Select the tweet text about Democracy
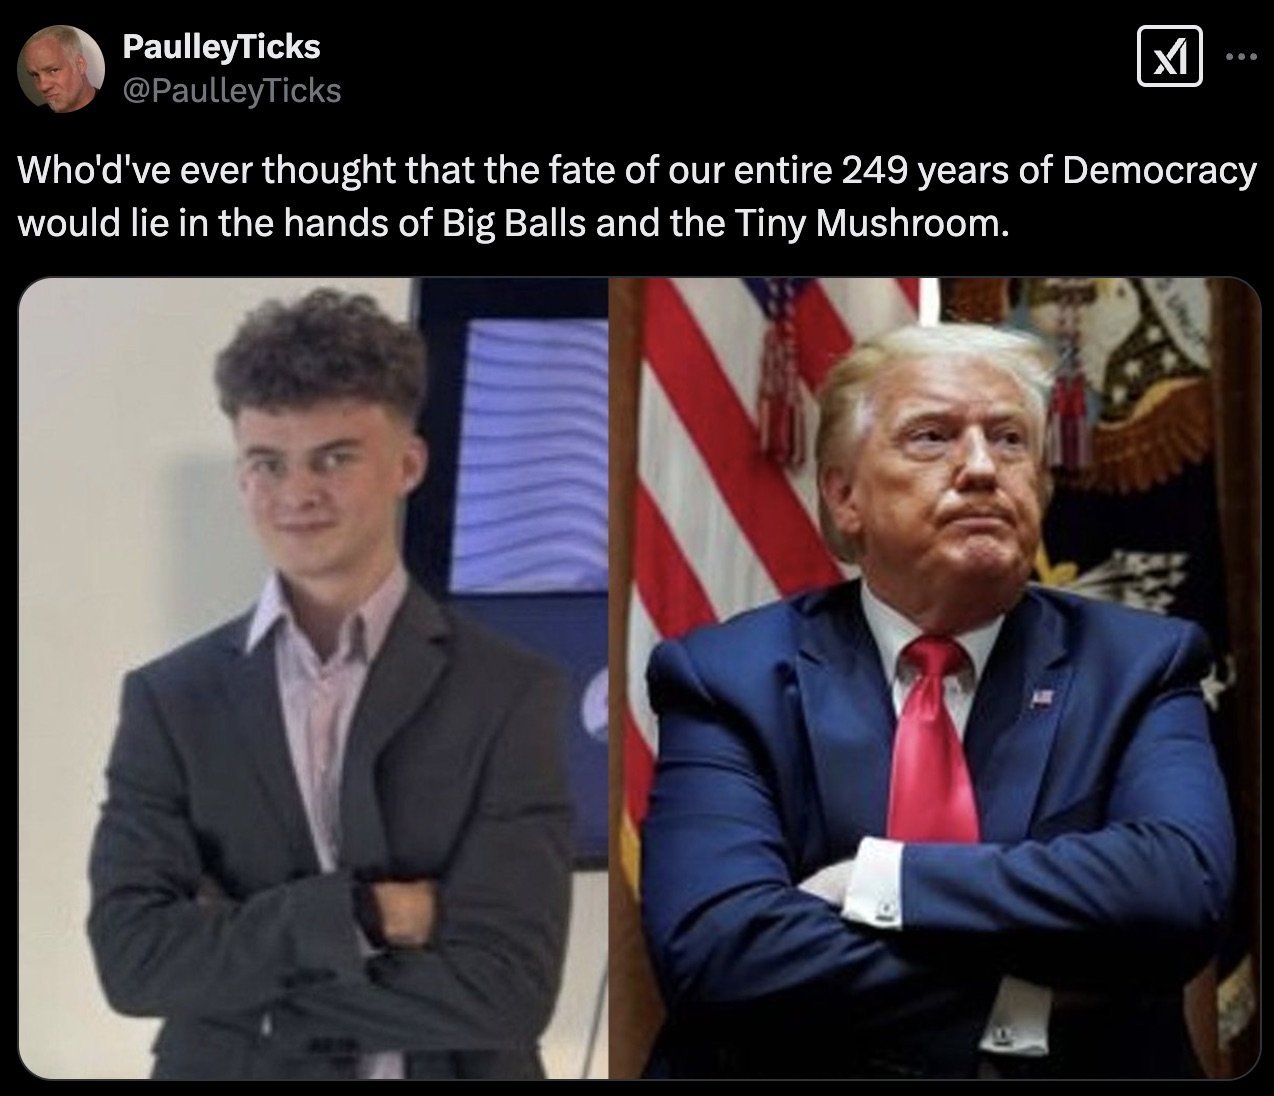Screen dimensions: 1274x1096 [637, 196]
